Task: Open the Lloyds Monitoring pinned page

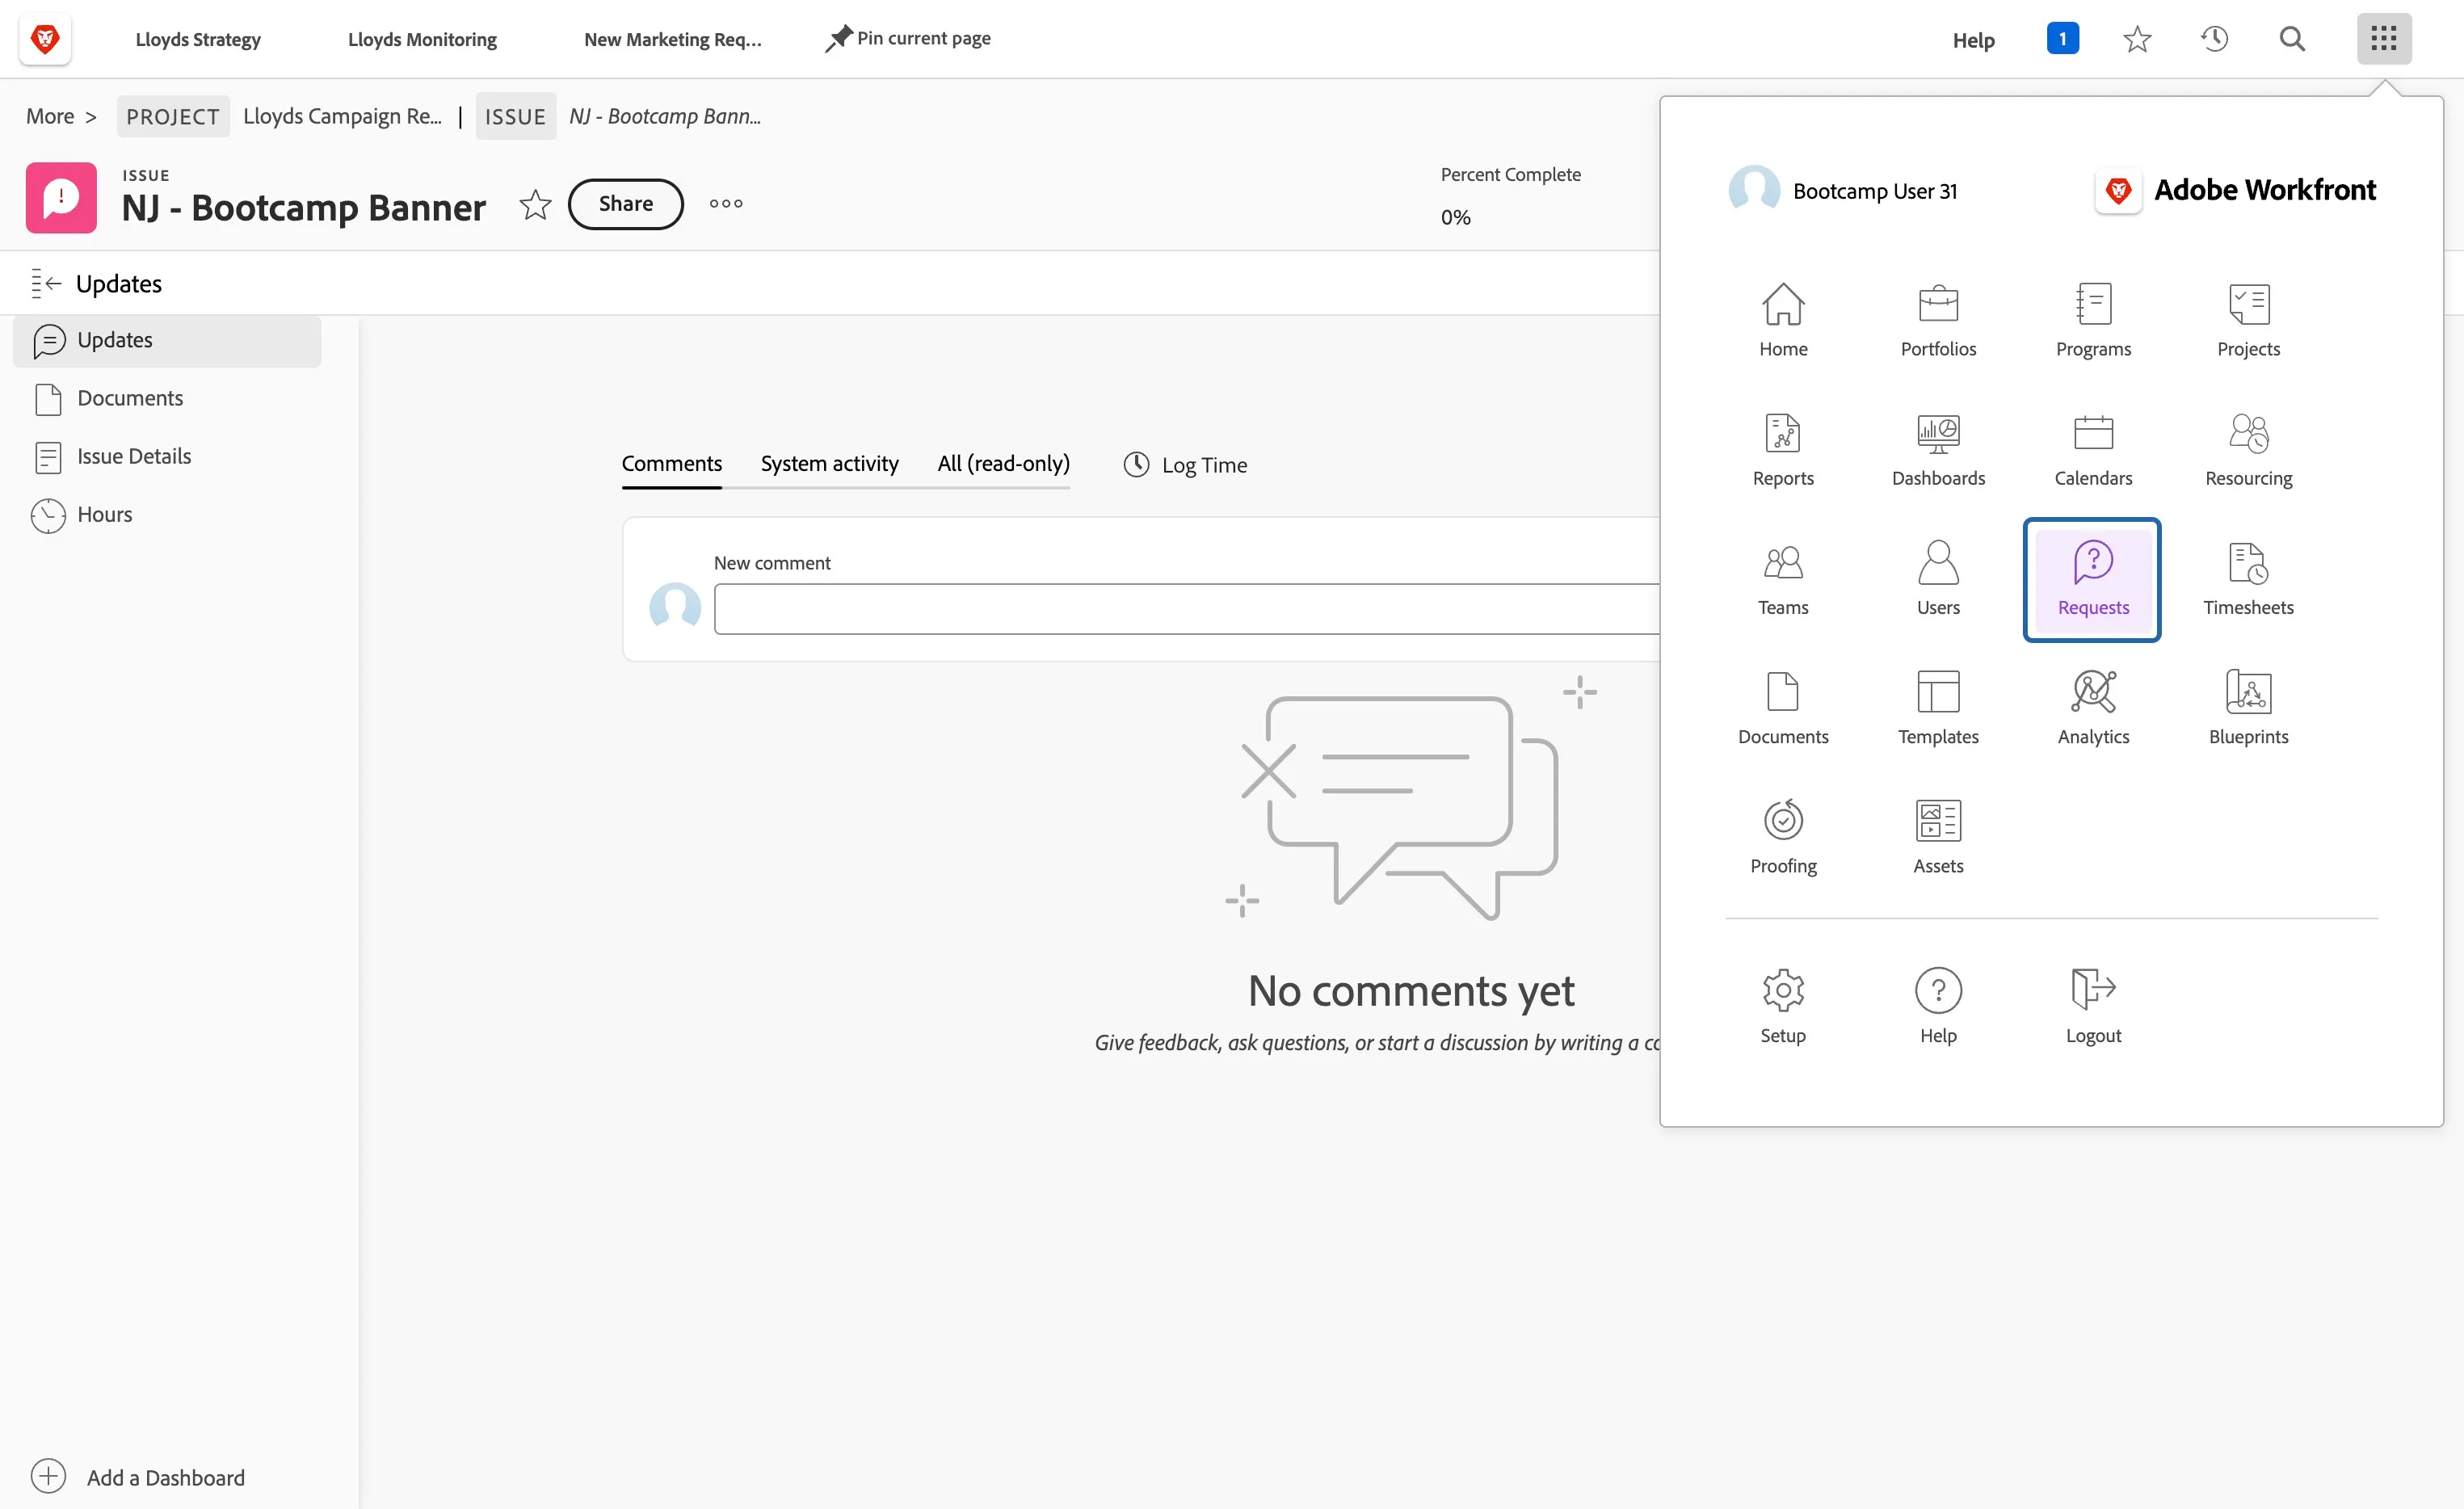Action: tap(422, 39)
